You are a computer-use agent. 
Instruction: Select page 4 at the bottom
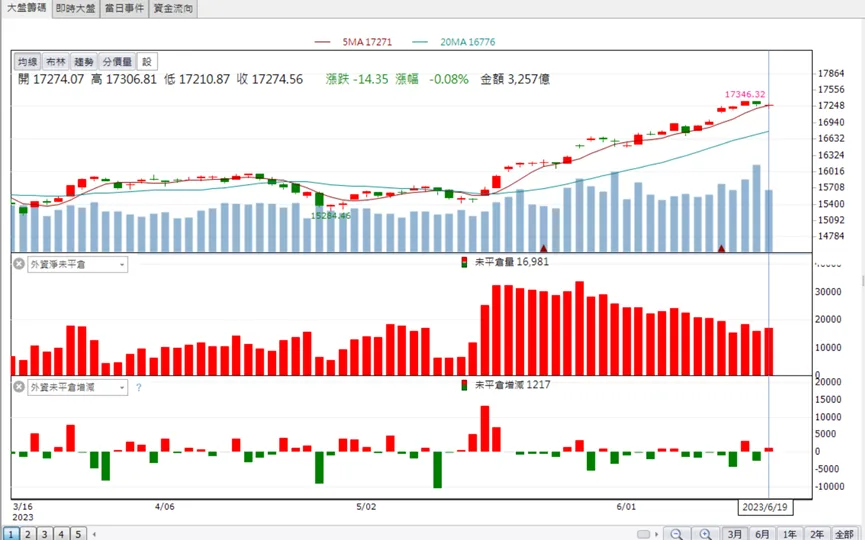coord(61,534)
